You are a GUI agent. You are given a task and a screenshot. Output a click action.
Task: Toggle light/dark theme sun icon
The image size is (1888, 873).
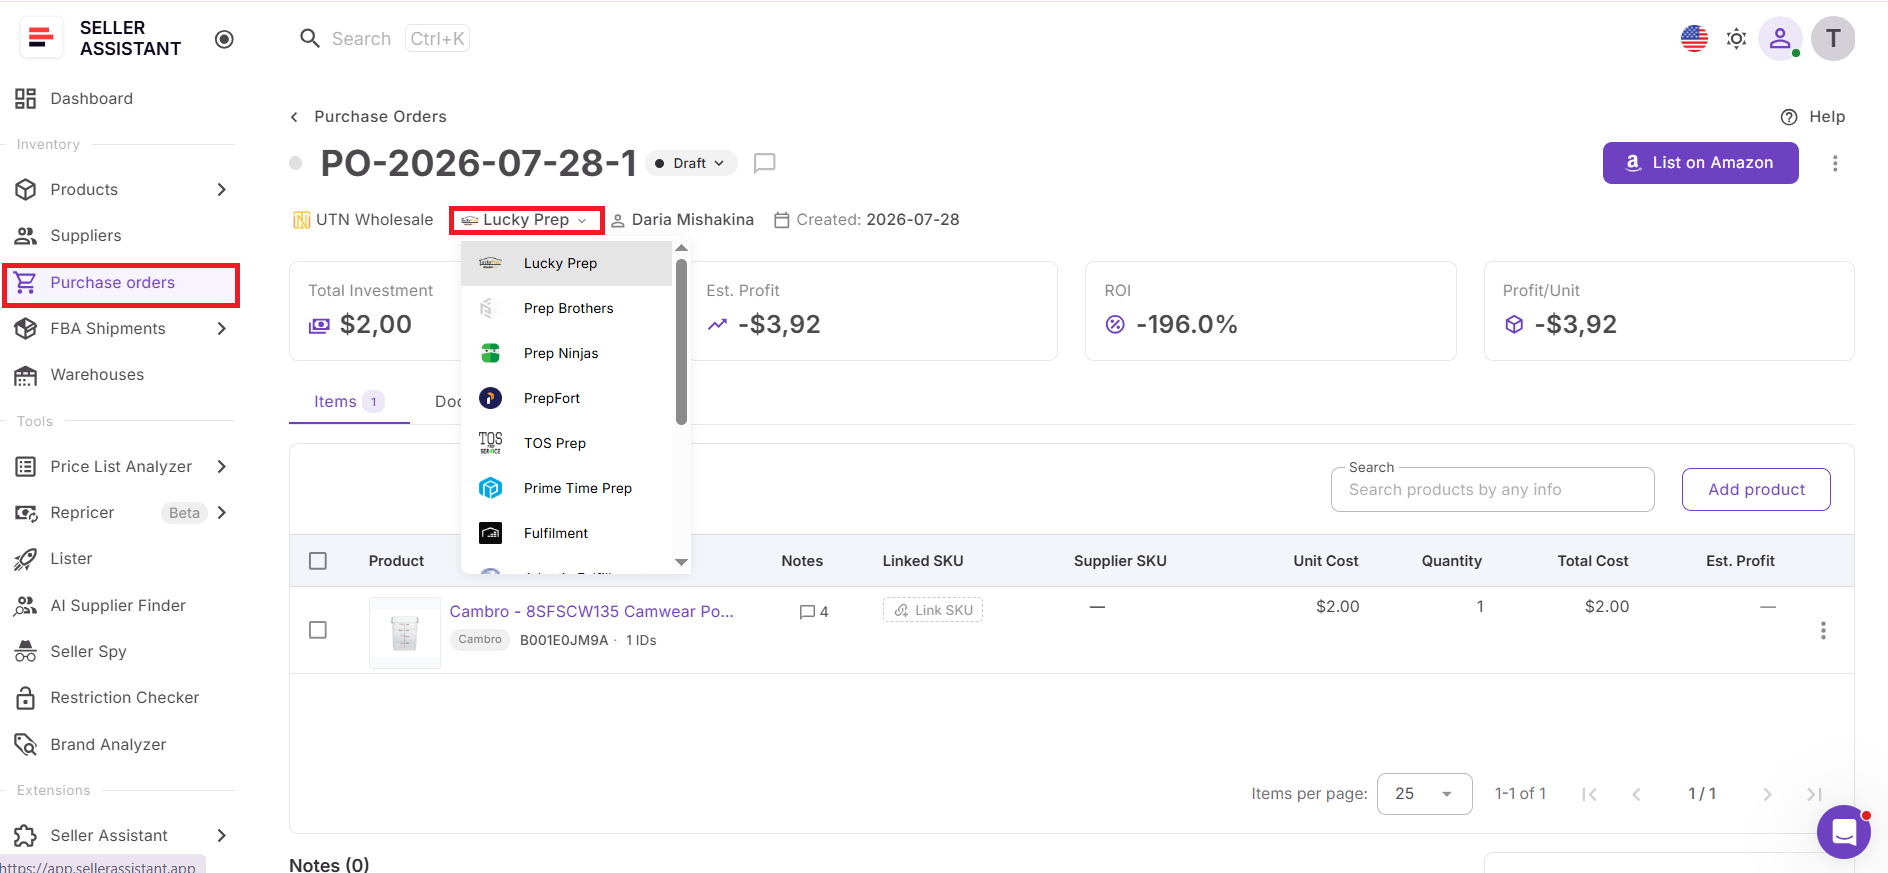[1736, 38]
